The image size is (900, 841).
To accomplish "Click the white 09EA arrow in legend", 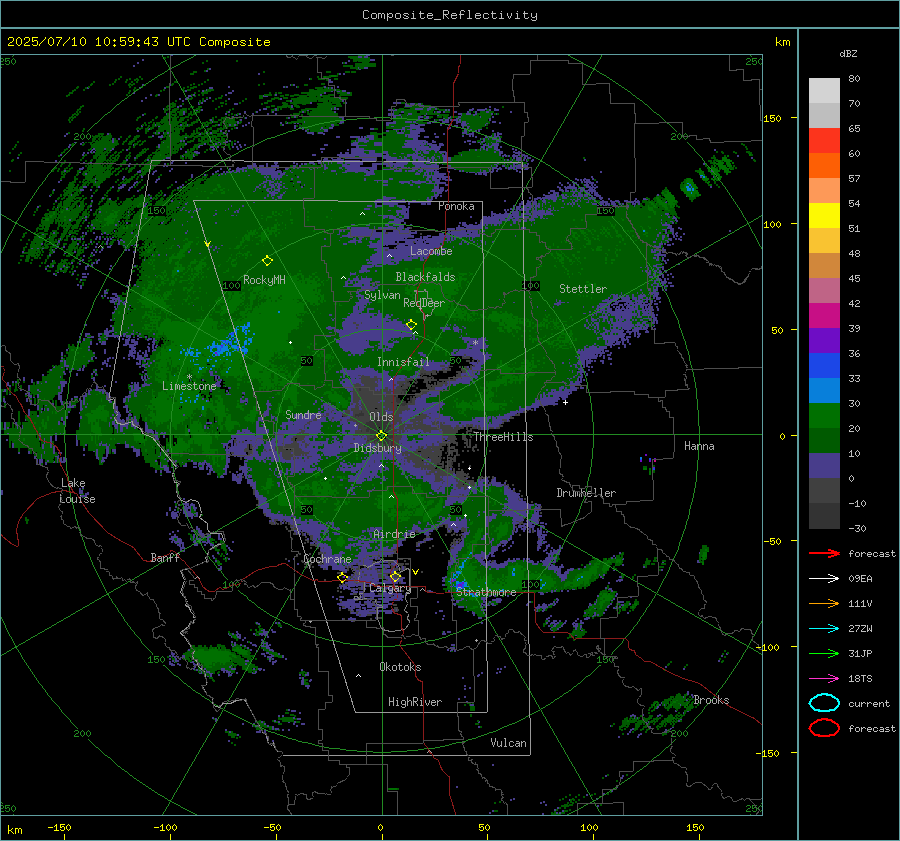I will coord(824,579).
